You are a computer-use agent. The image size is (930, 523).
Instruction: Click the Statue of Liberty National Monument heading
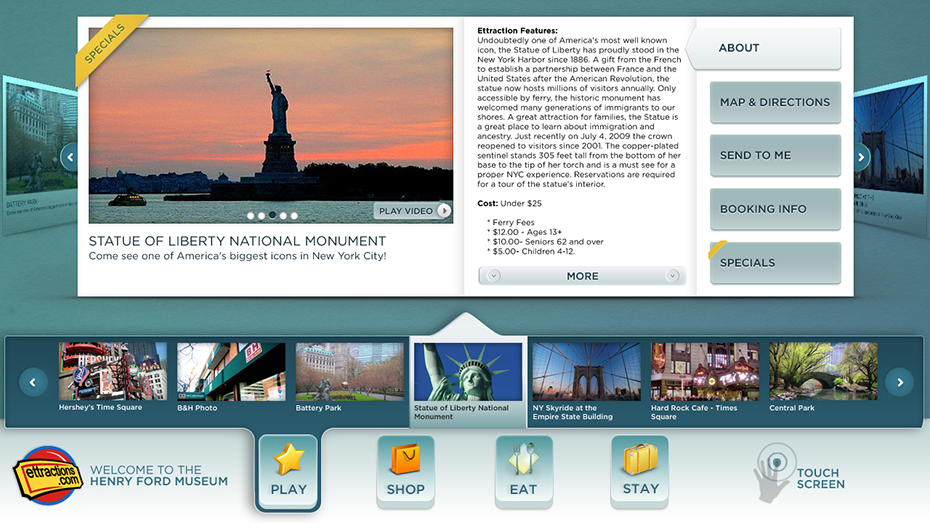tap(237, 241)
